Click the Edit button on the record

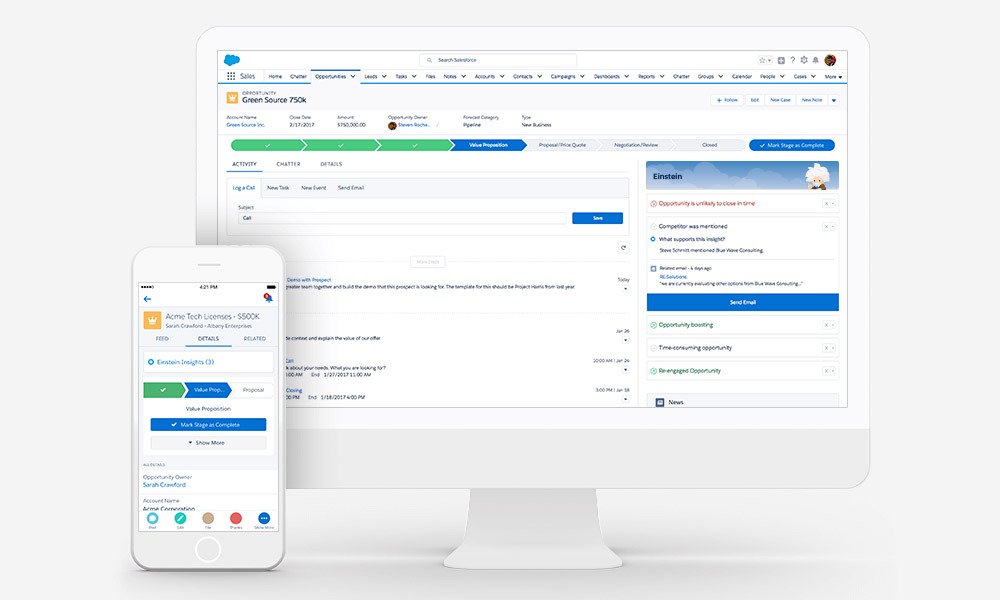754,100
